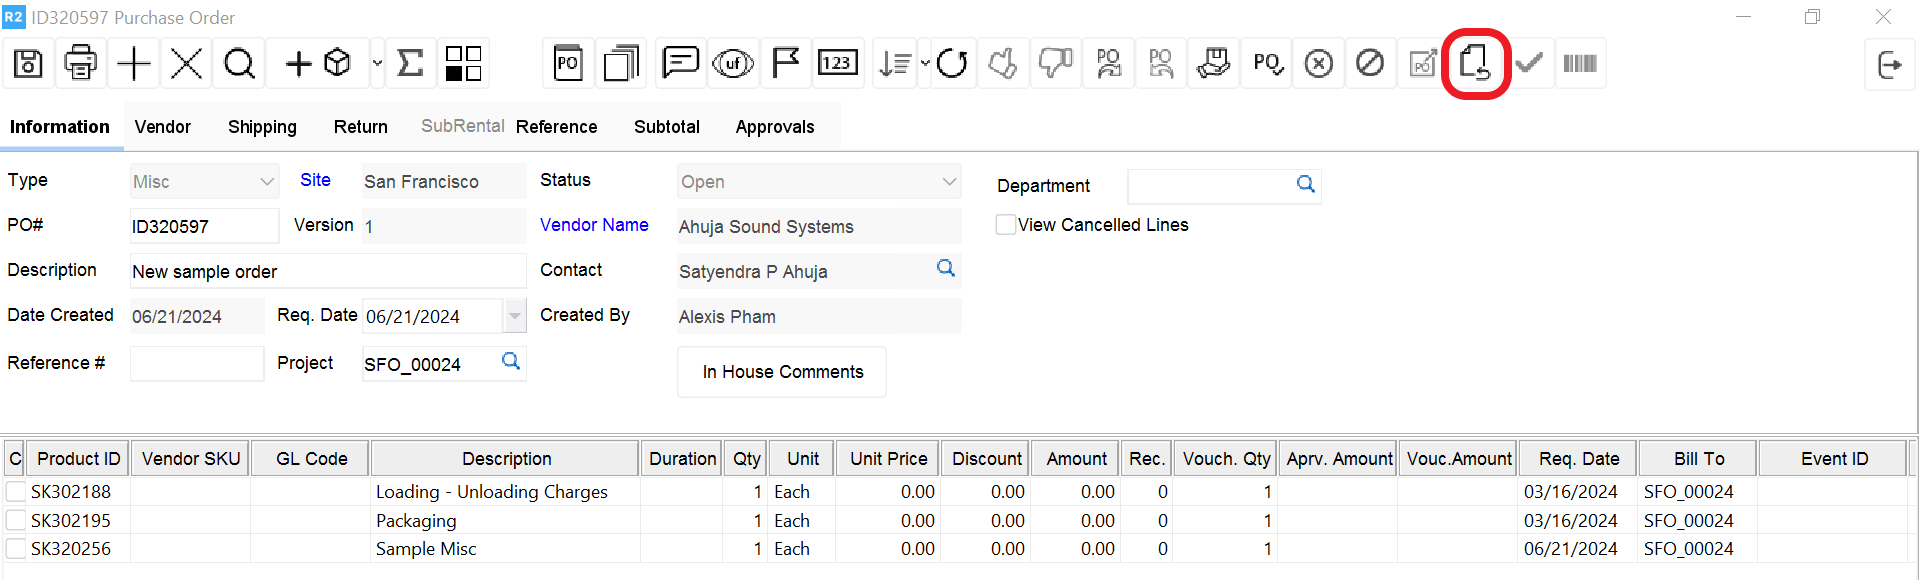Click the exit door icon
The width and height of the screenshot is (1920, 580).
tap(1889, 65)
